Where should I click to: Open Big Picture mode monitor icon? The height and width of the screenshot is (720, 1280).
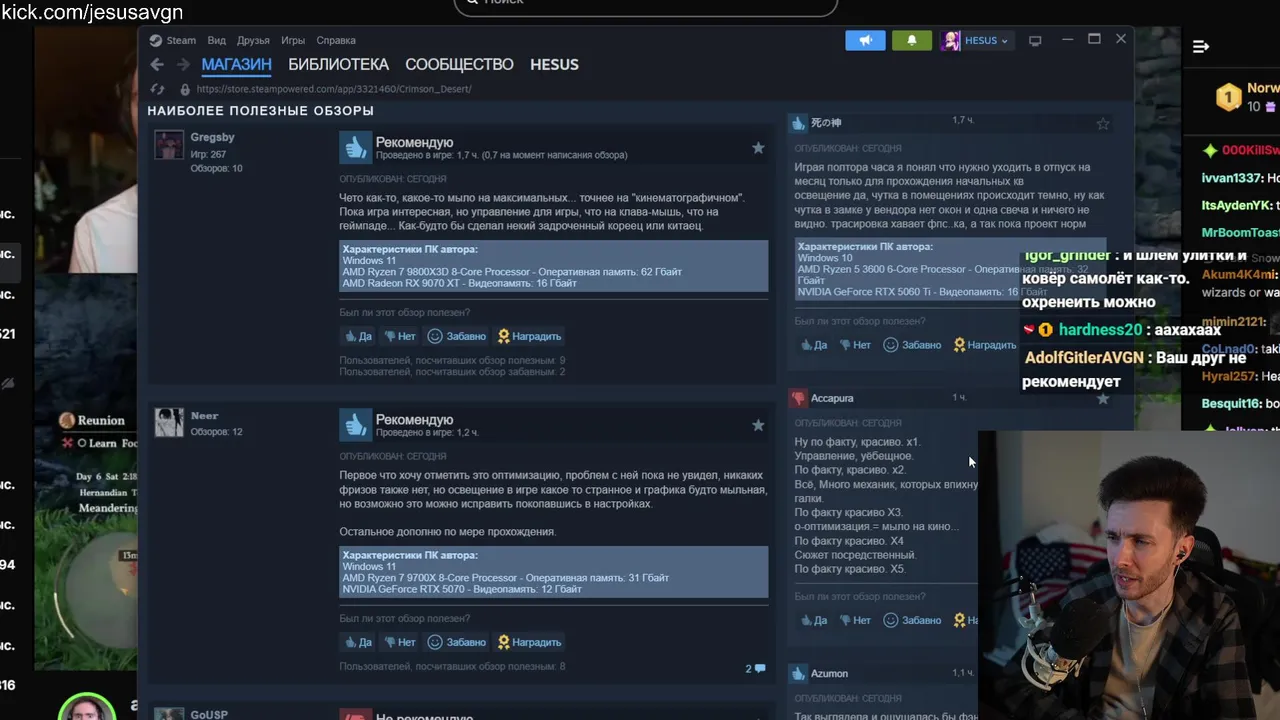1035,41
